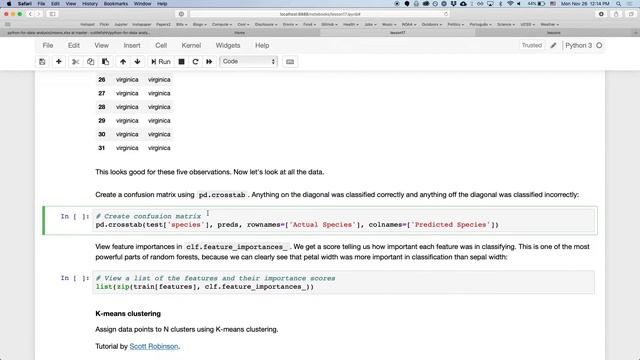Expand the Weather bookmarks folder
The width and height of the screenshot is (640, 360).
click(549, 24)
